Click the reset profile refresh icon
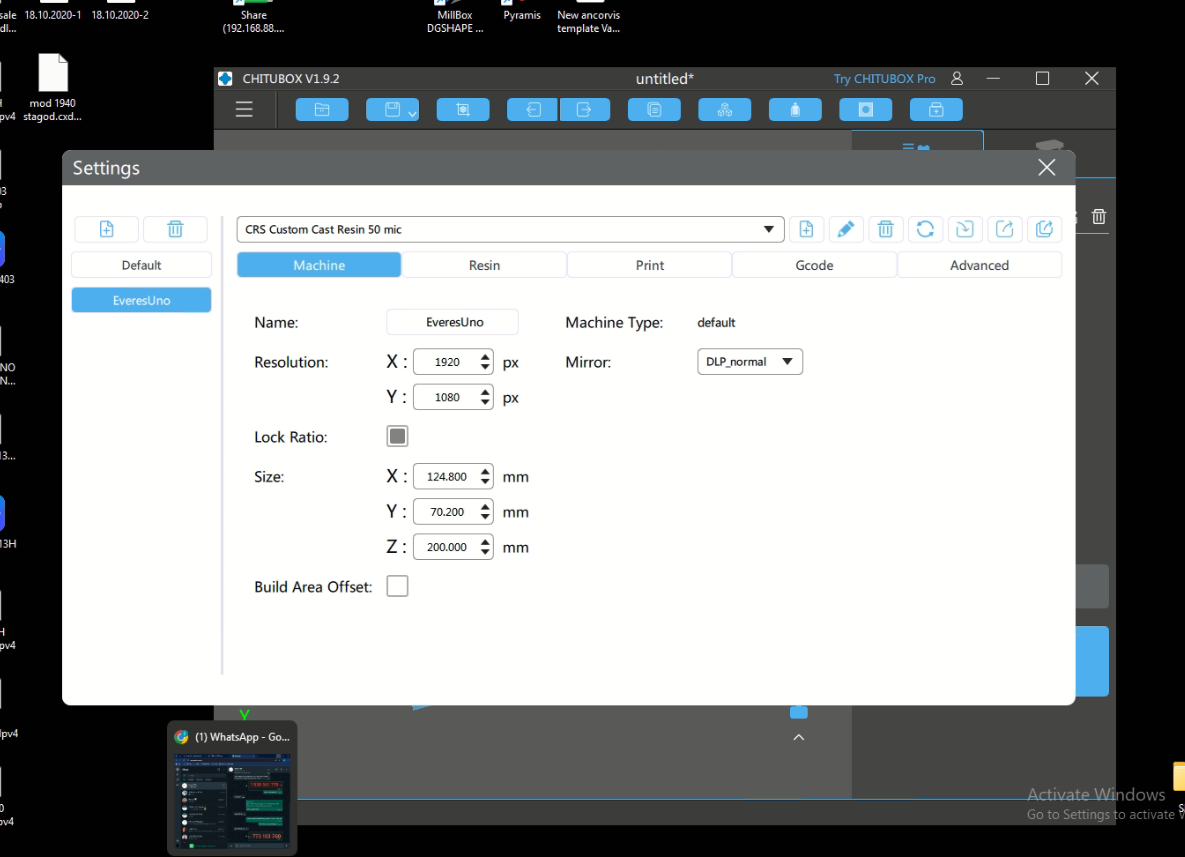The width and height of the screenshot is (1185, 857). (x=925, y=230)
